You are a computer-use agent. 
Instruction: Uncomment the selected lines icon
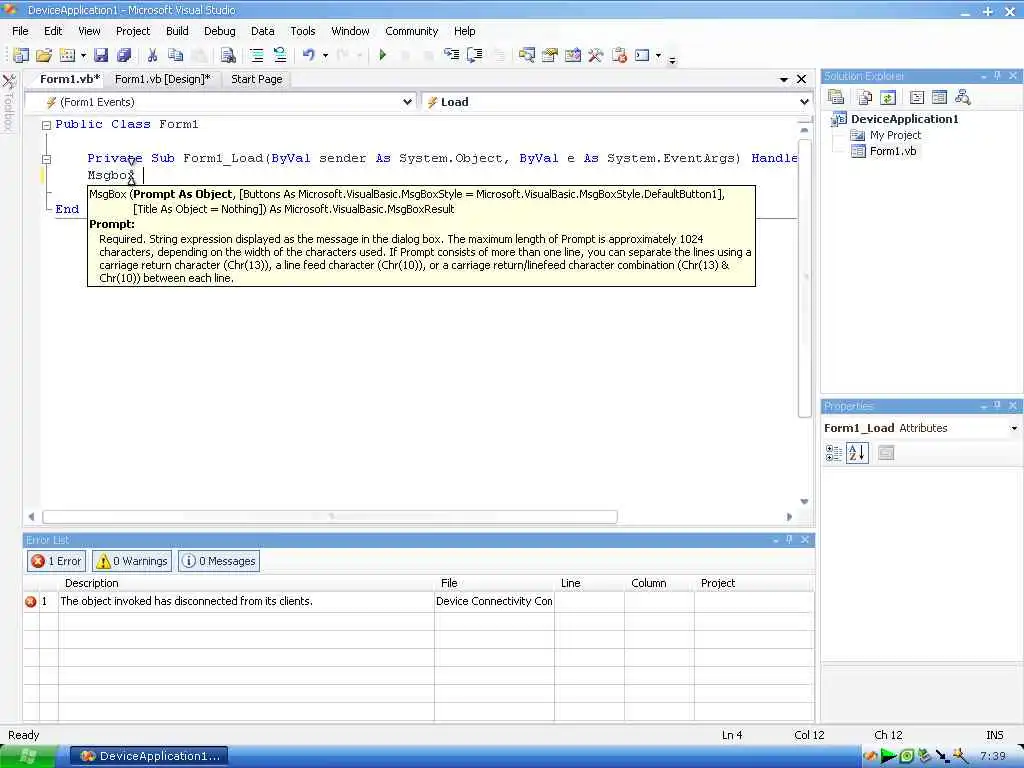pos(280,56)
